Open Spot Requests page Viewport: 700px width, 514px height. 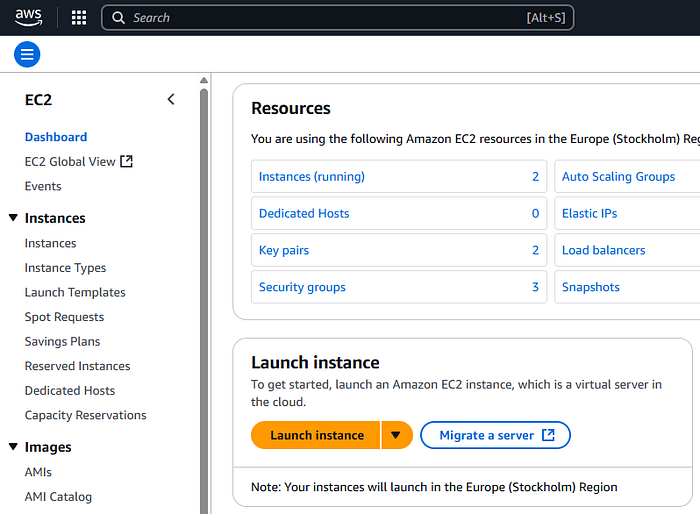pos(64,317)
